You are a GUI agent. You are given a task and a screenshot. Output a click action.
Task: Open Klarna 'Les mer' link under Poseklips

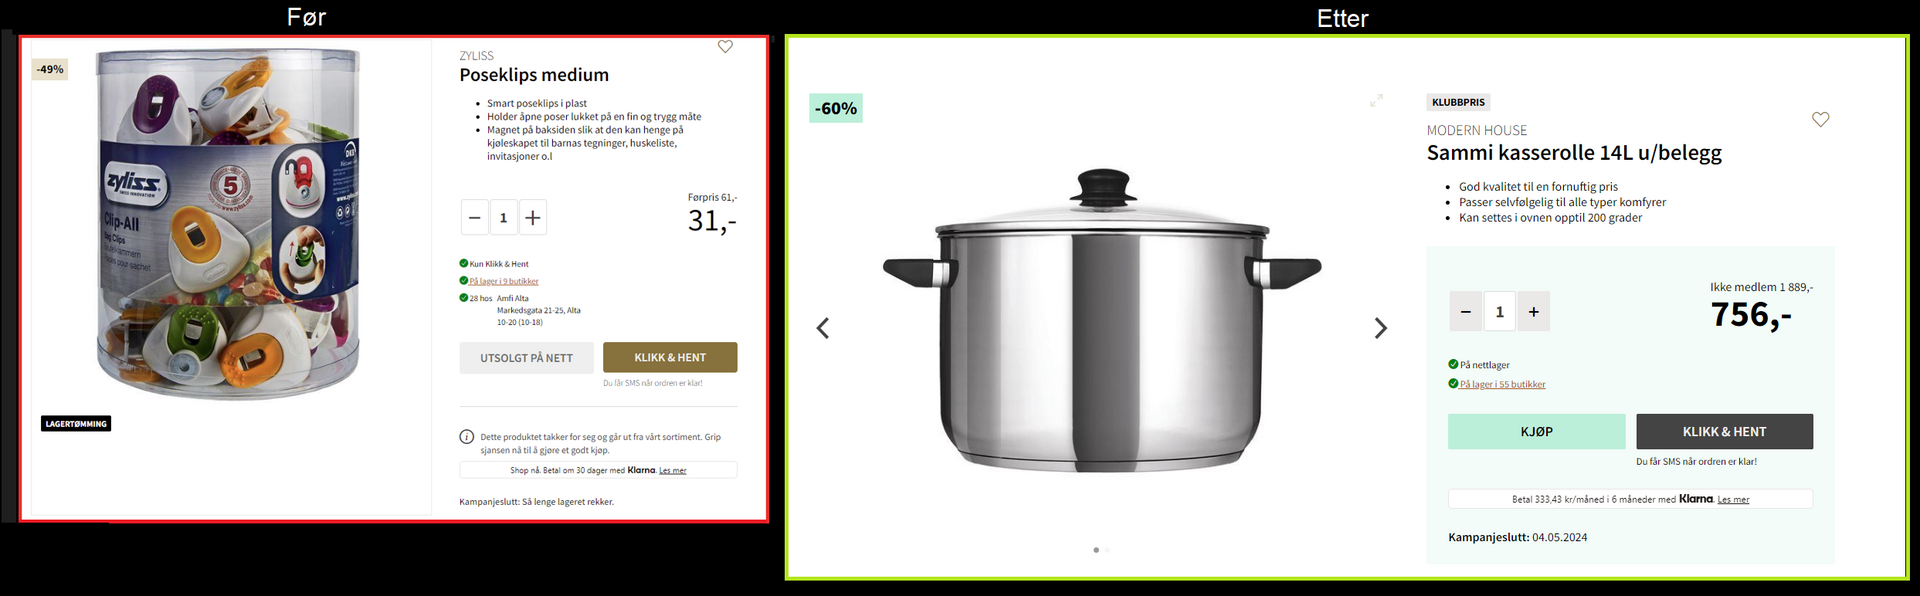(672, 470)
